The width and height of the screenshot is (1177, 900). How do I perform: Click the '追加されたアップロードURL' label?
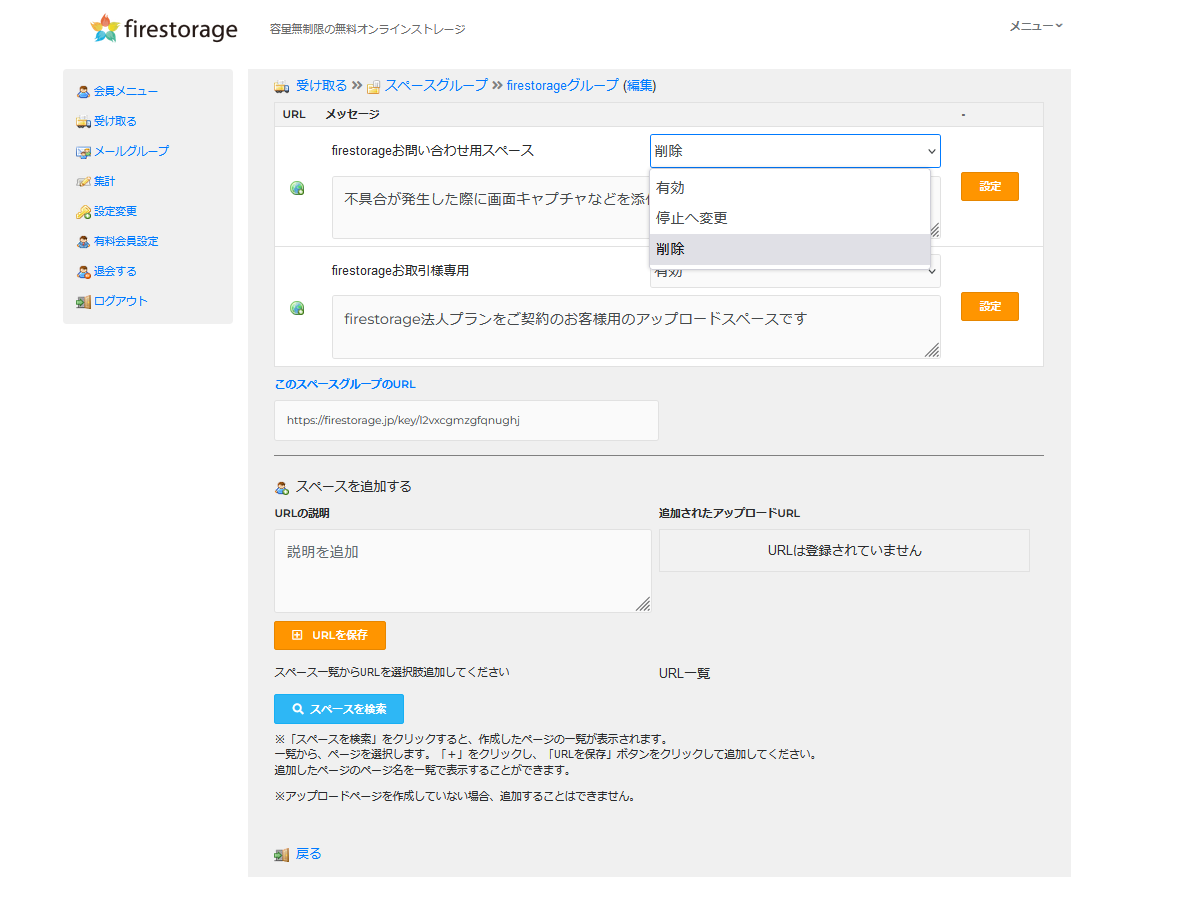pyautogui.click(x=729, y=513)
